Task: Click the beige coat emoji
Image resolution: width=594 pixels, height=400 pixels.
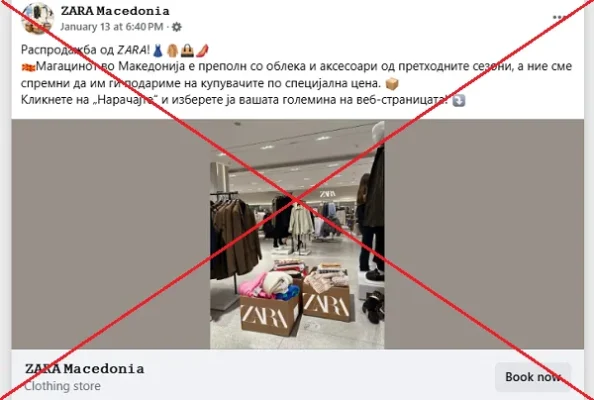Action: pos(172,50)
